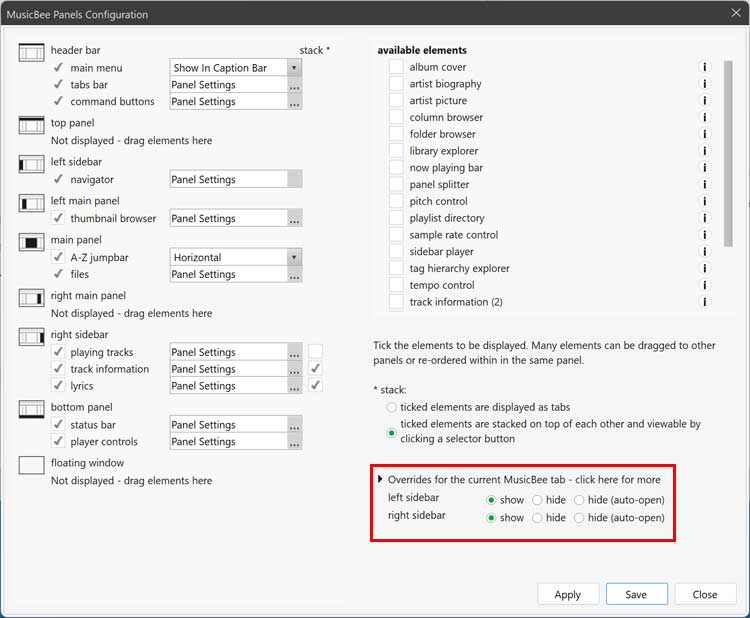Tick the now playing bar checkbox
The image size is (750, 618).
[396, 167]
